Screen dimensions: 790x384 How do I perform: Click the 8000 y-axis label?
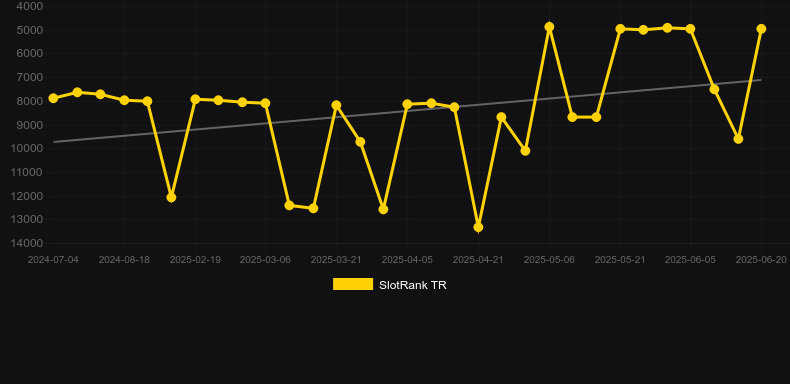pyautogui.click(x=30, y=101)
